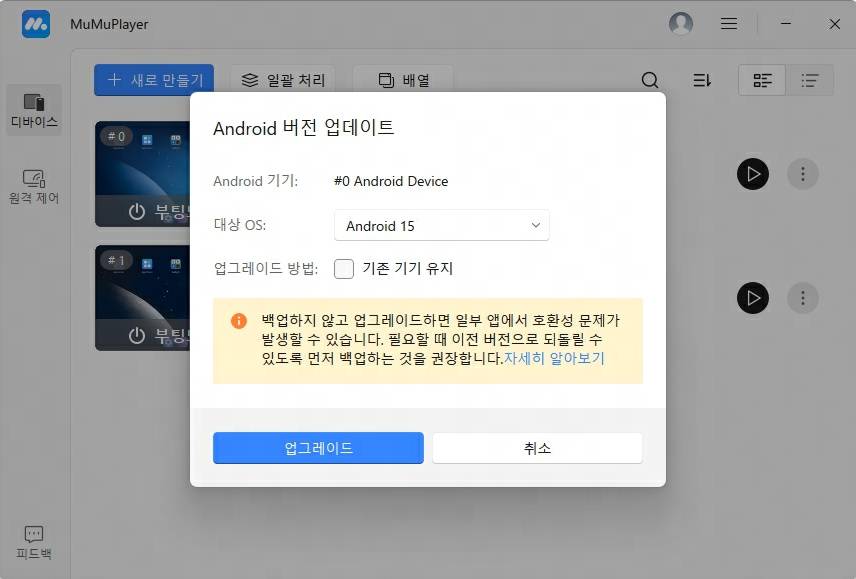The image size is (856, 579).
Task: Switch to detailed card view
Action: click(x=762, y=80)
